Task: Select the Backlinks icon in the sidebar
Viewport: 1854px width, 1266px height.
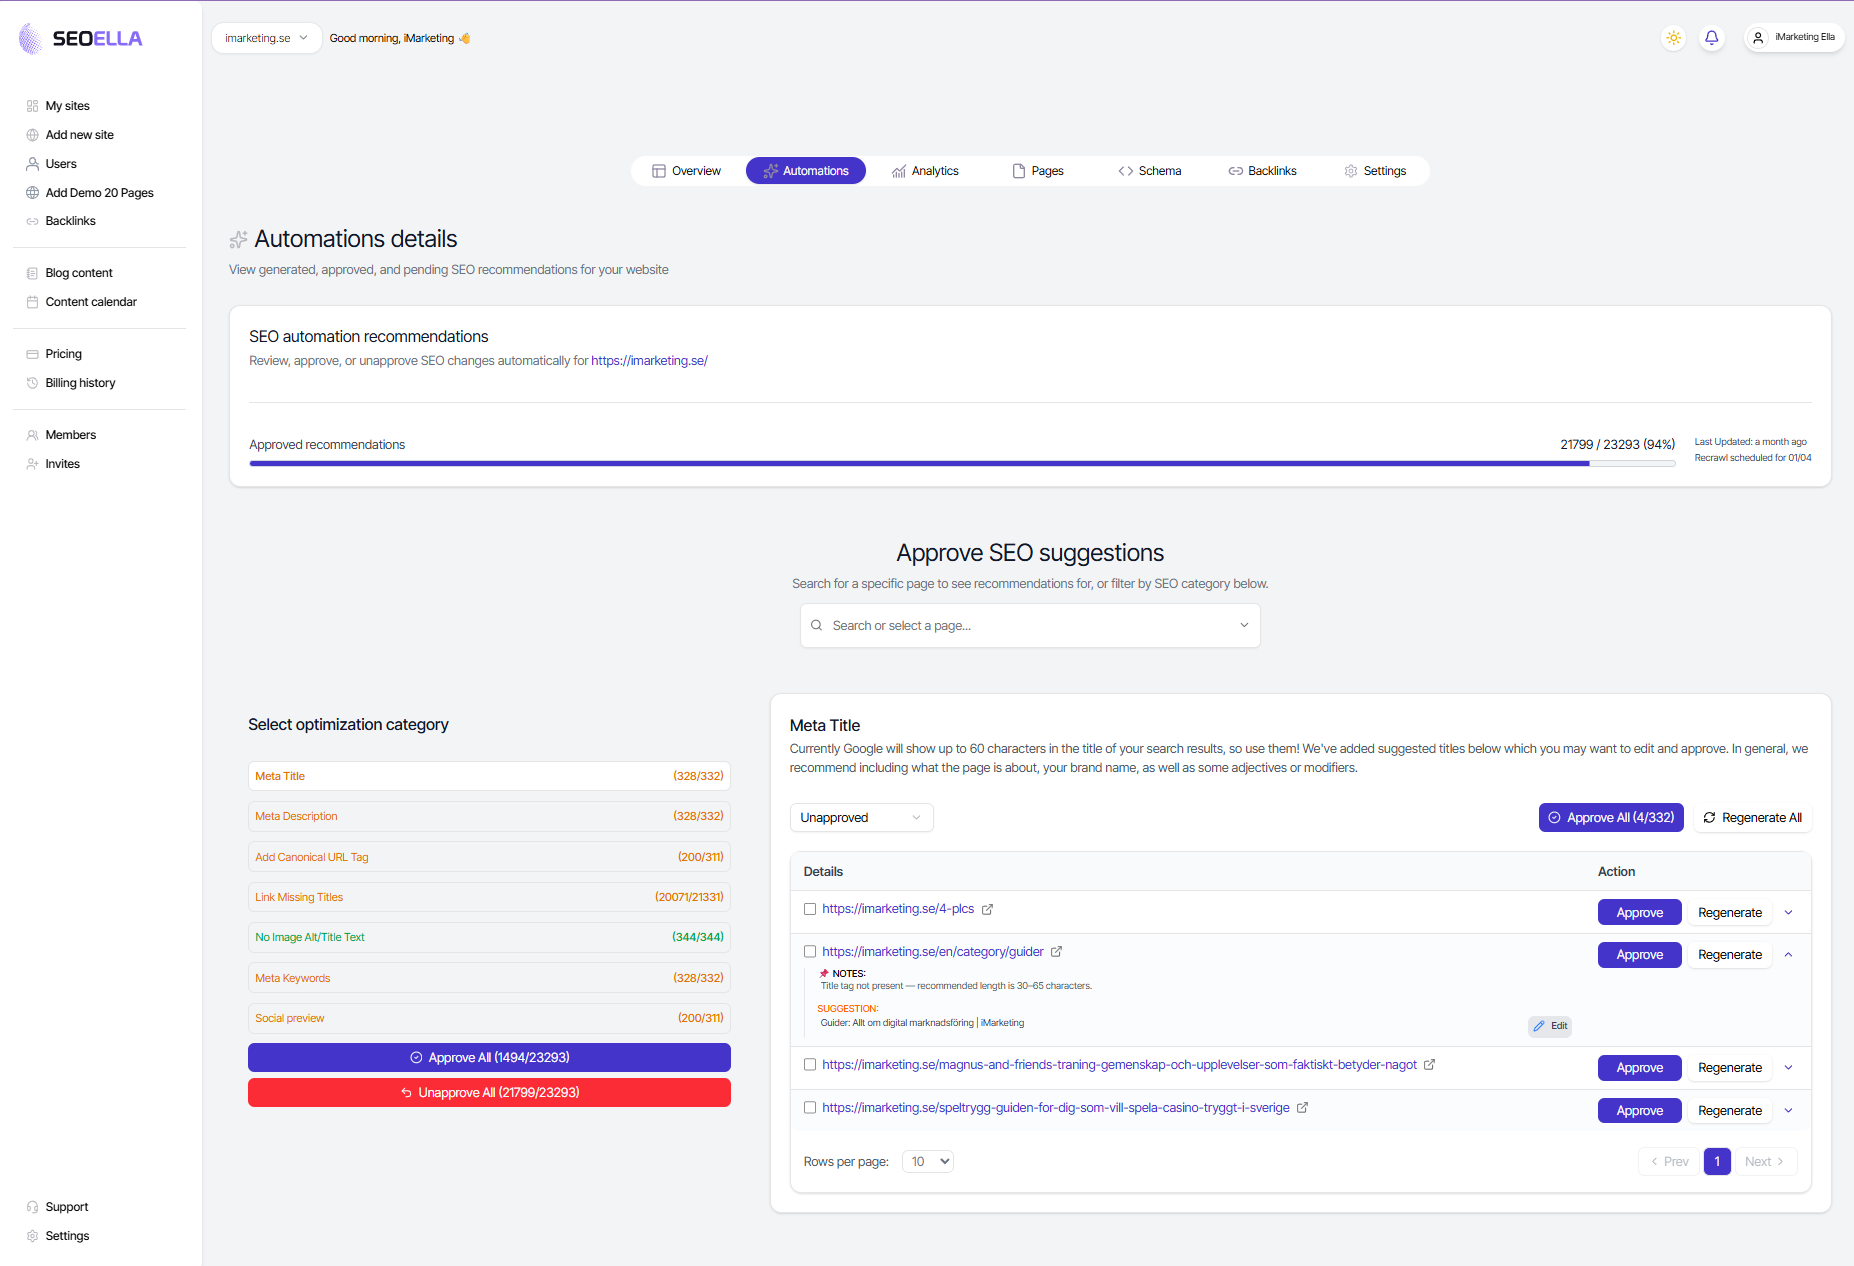Action: [x=32, y=220]
